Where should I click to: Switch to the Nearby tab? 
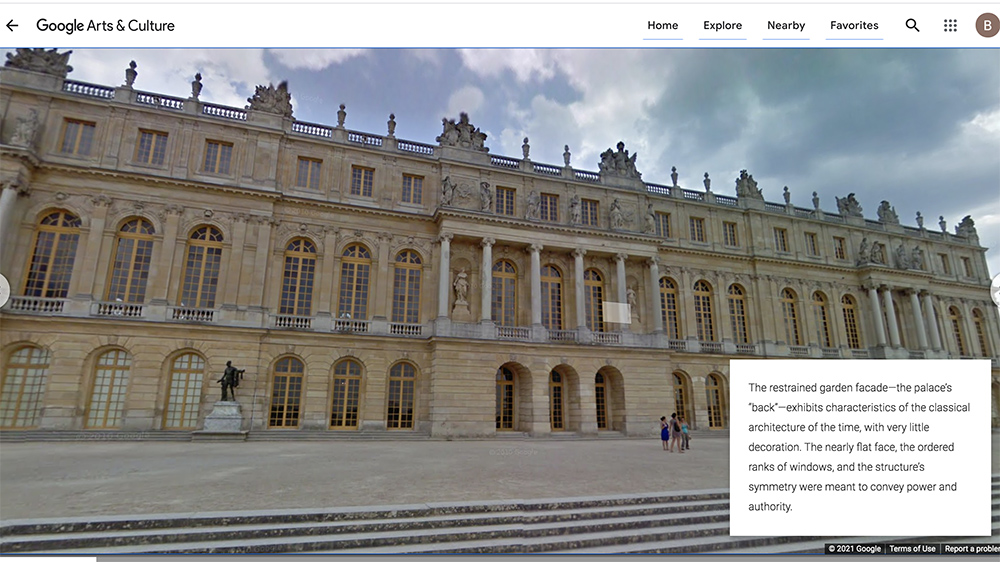click(x=786, y=26)
